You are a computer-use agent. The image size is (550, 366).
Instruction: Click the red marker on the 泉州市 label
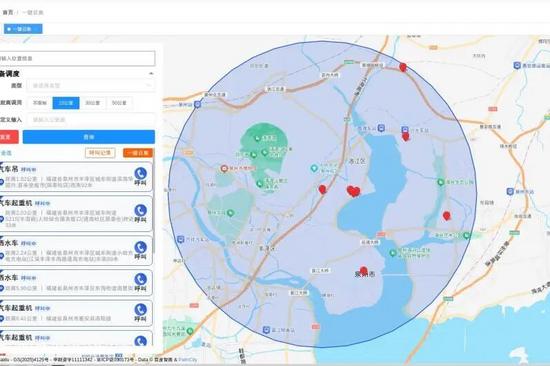[x=364, y=271]
